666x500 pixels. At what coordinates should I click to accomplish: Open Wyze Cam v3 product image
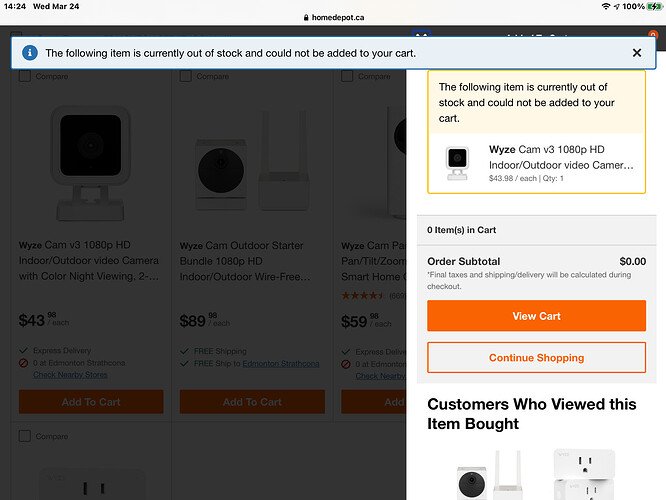point(90,164)
